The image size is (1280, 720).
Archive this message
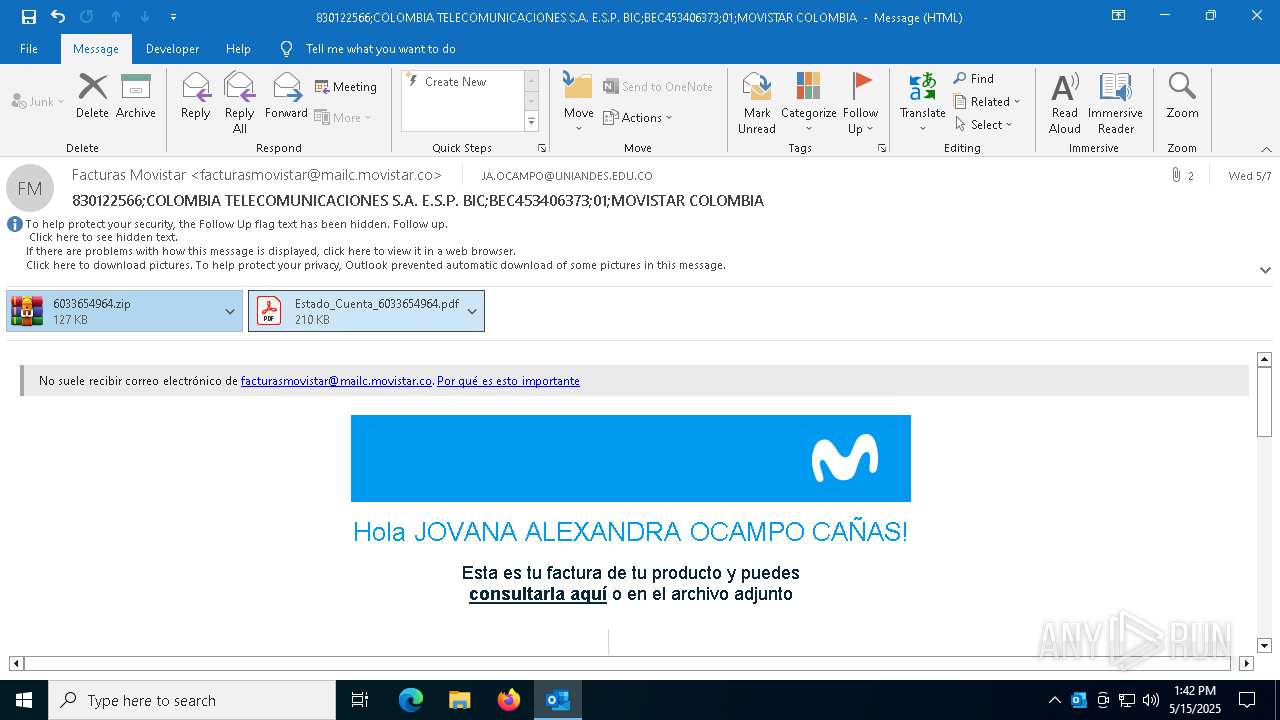136,97
